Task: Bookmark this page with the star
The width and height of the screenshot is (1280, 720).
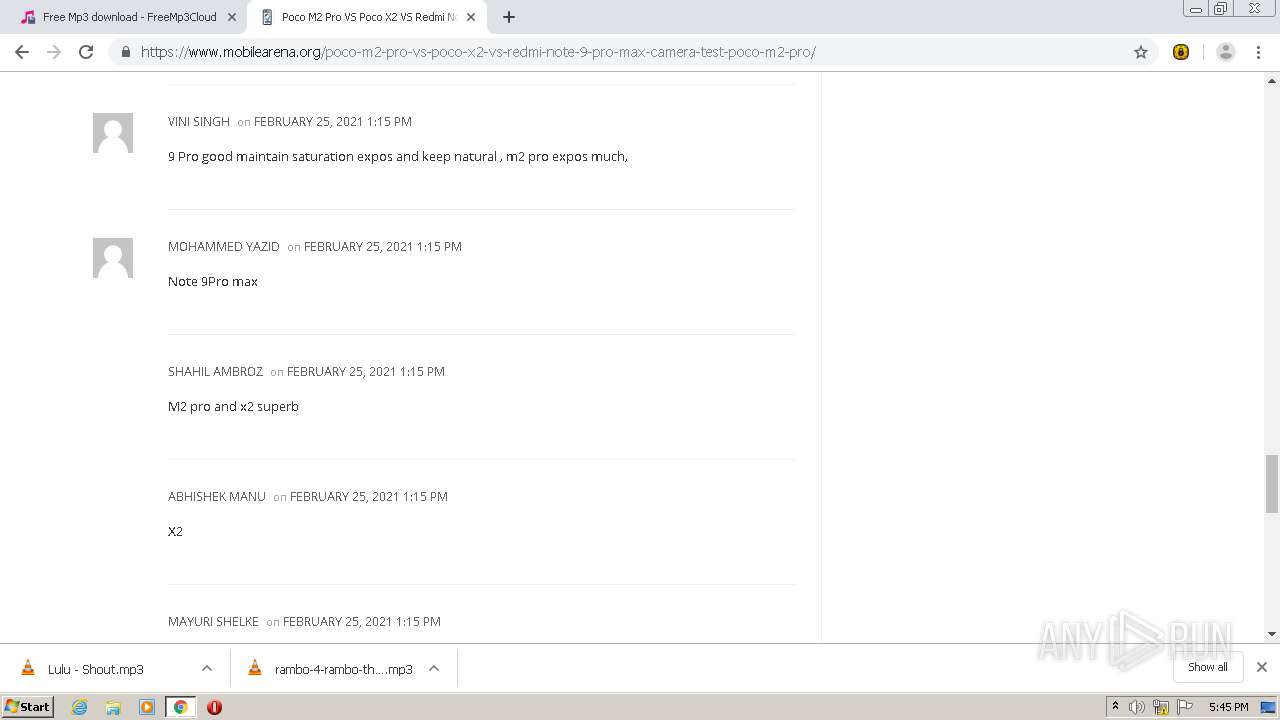Action: (1141, 52)
